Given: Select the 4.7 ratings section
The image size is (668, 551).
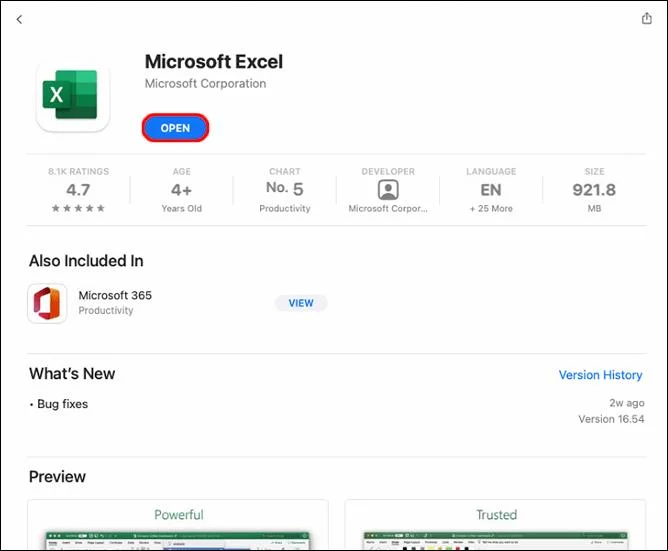Looking at the screenshot, I should click(x=78, y=189).
